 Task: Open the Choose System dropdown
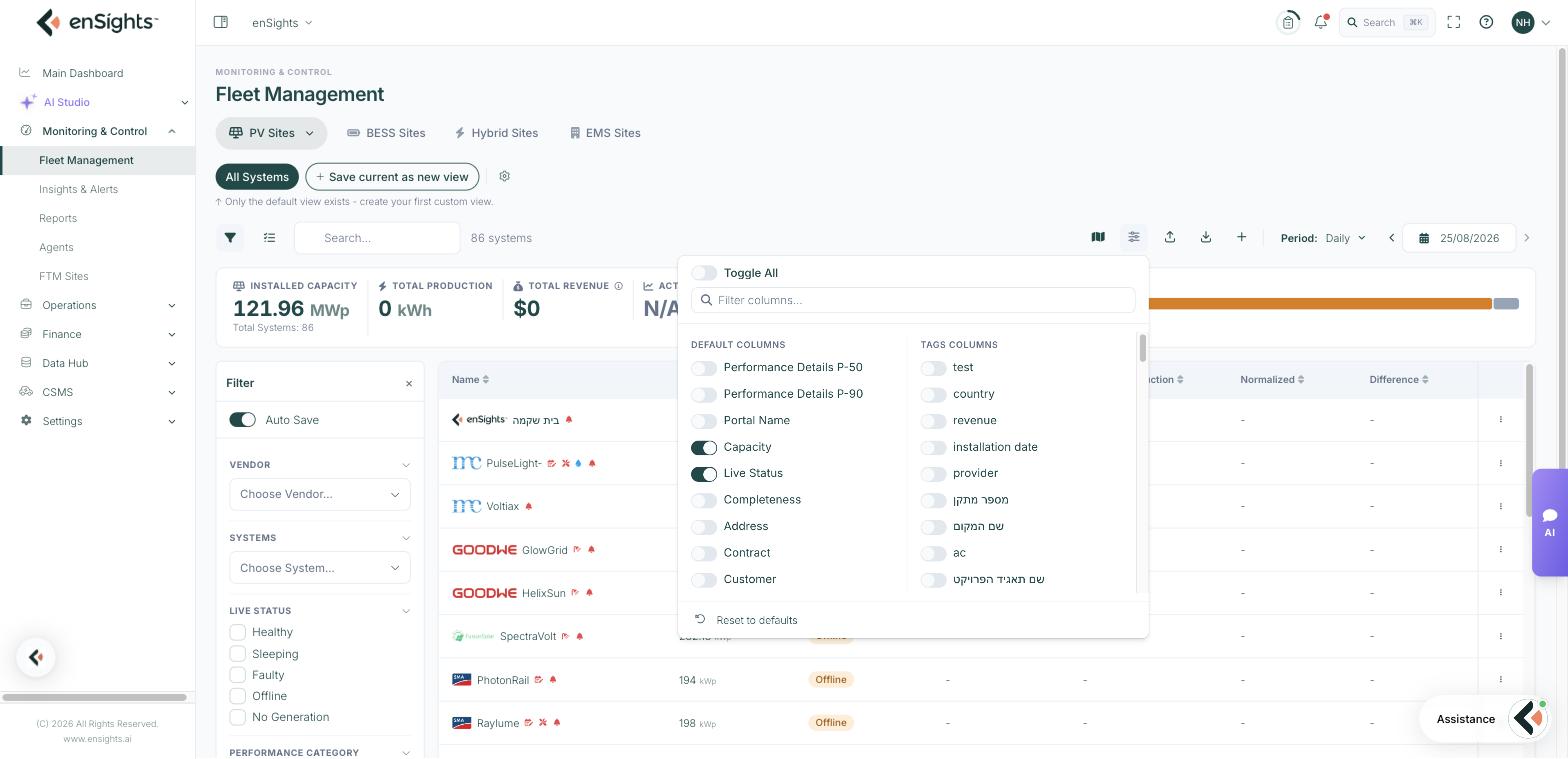320,568
